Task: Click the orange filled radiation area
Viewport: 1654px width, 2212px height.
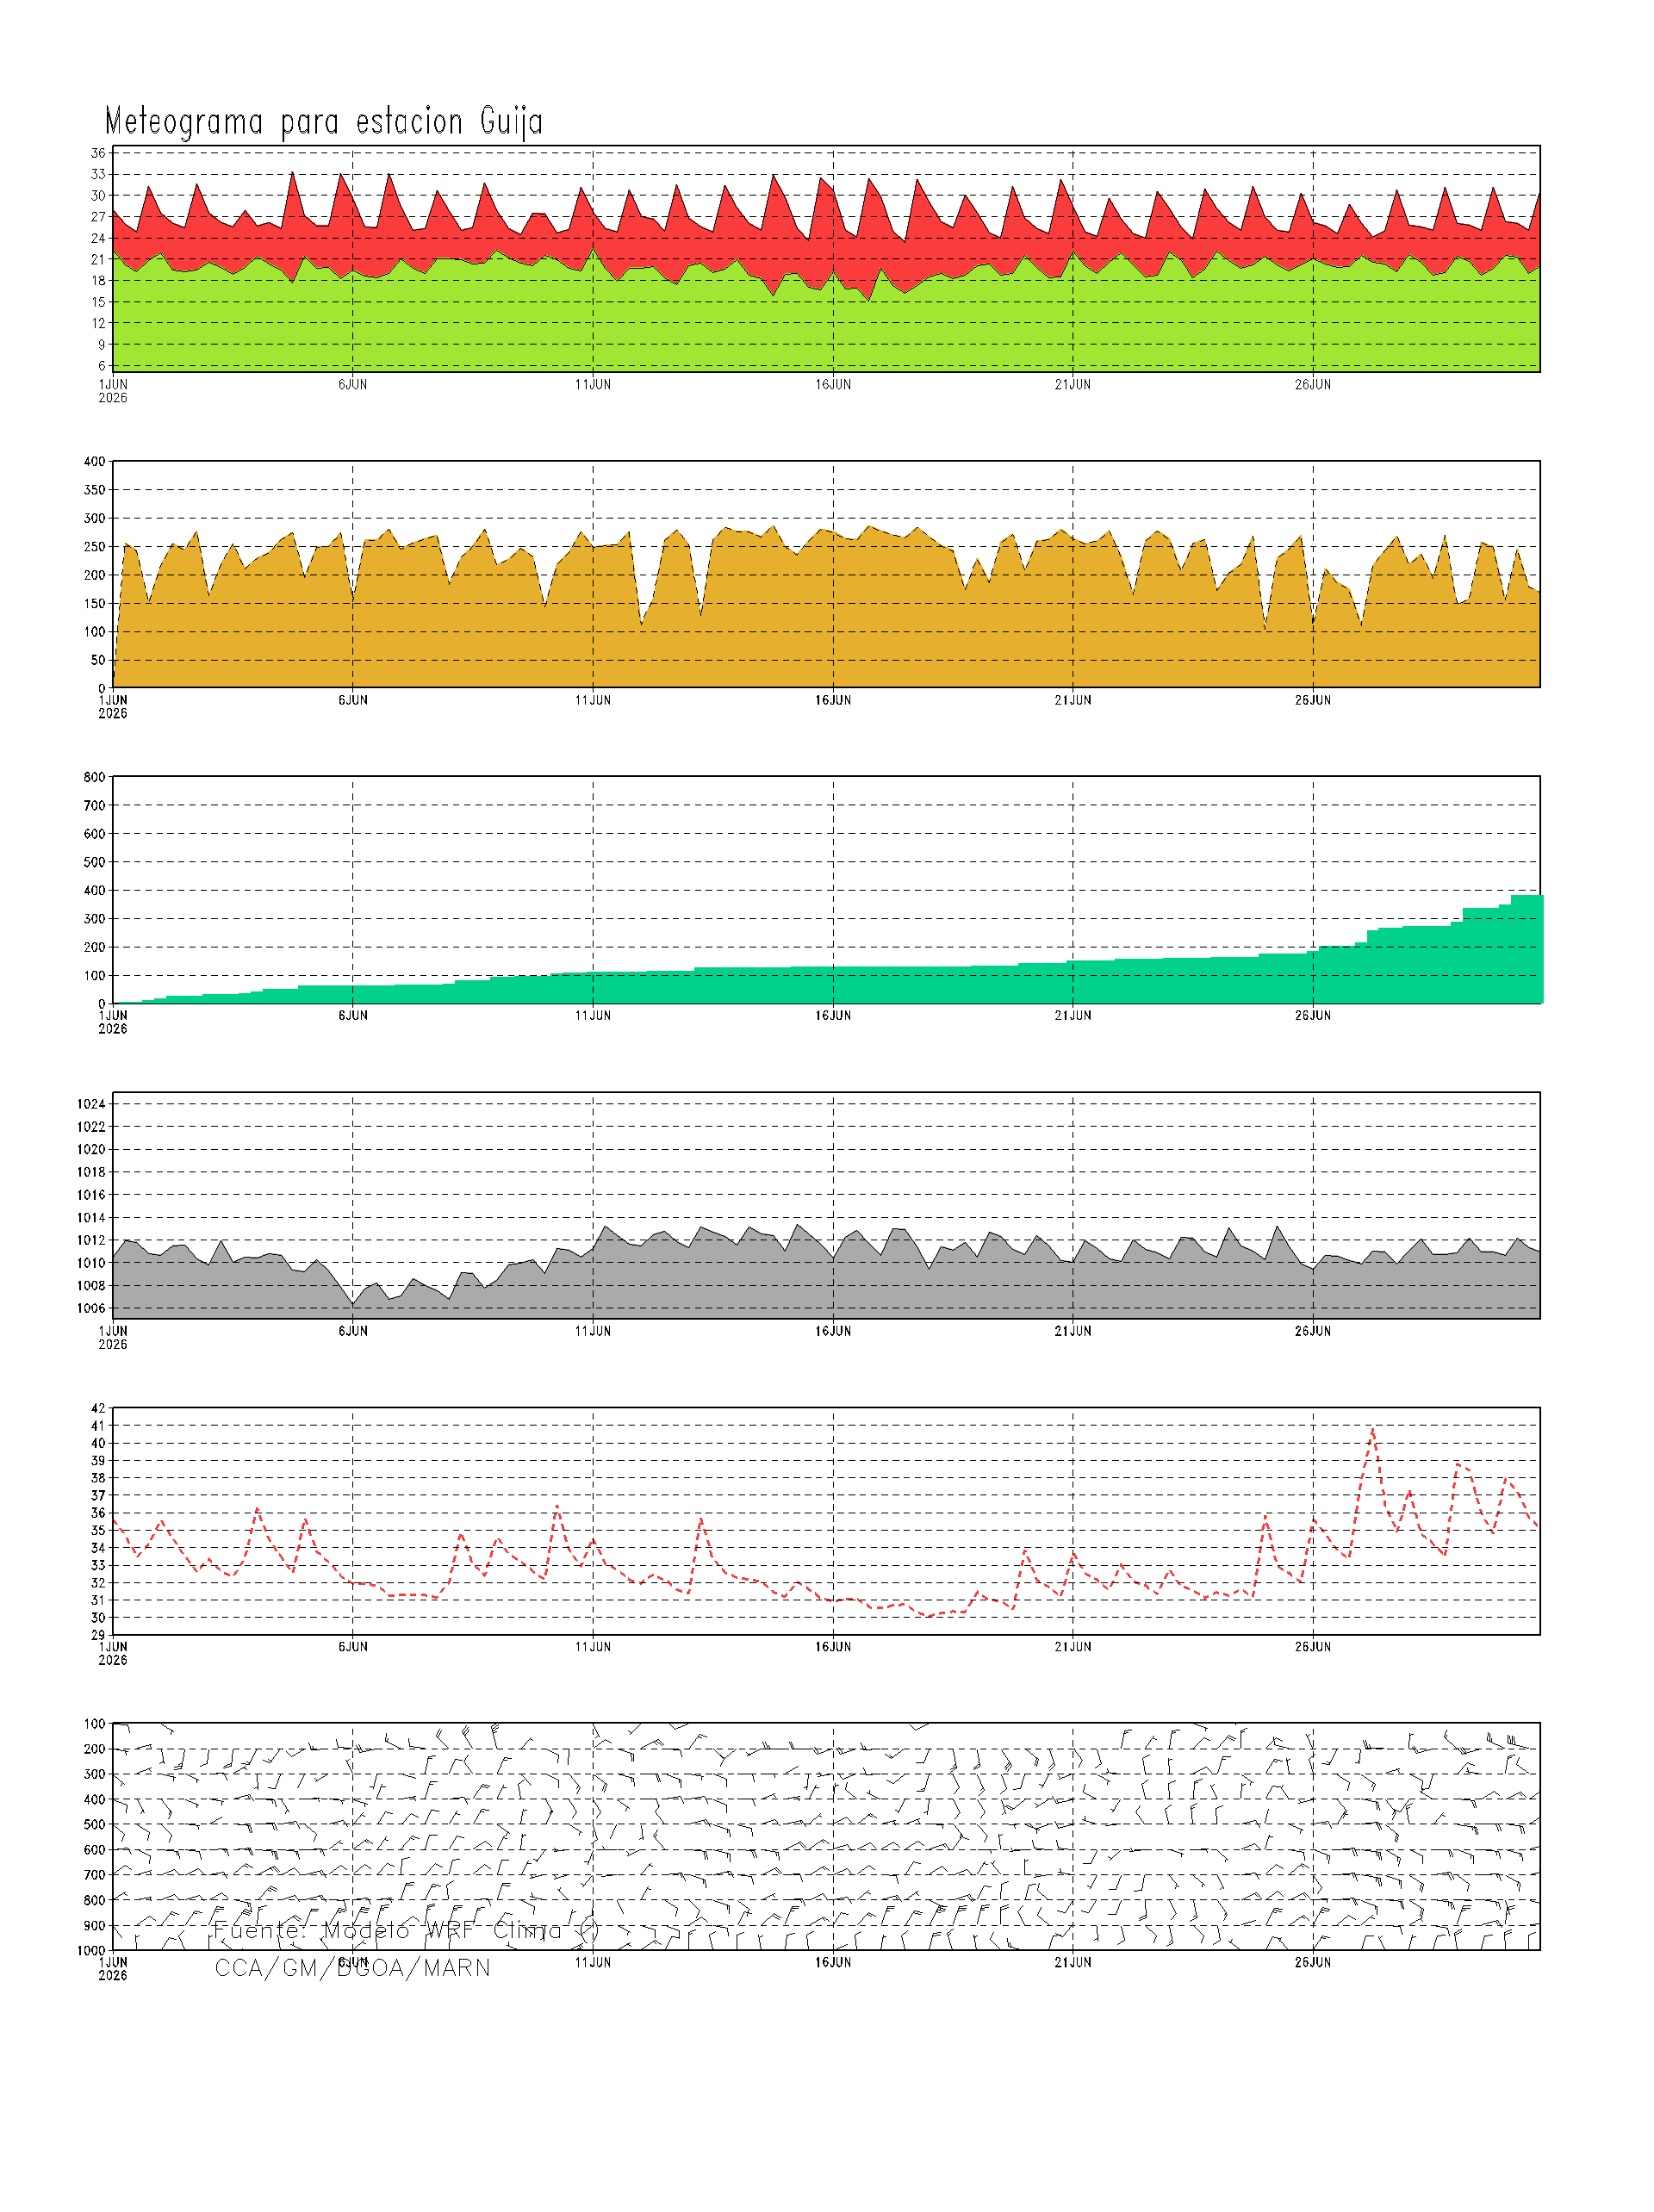Action: (800, 620)
